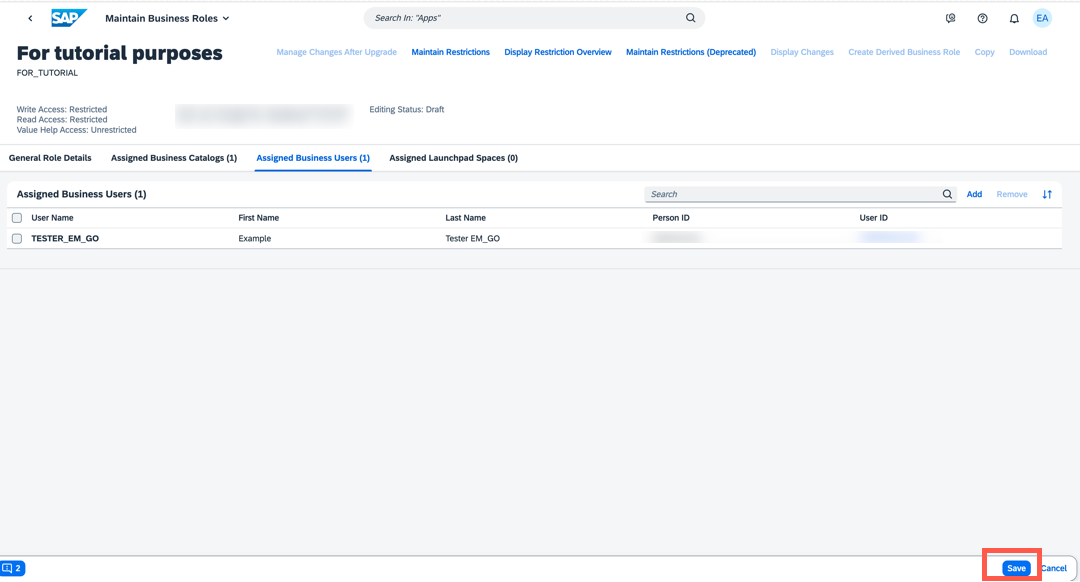This screenshot has width=1080, height=582.
Task: Open Maintain Restrictions
Action: click(x=450, y=52)
